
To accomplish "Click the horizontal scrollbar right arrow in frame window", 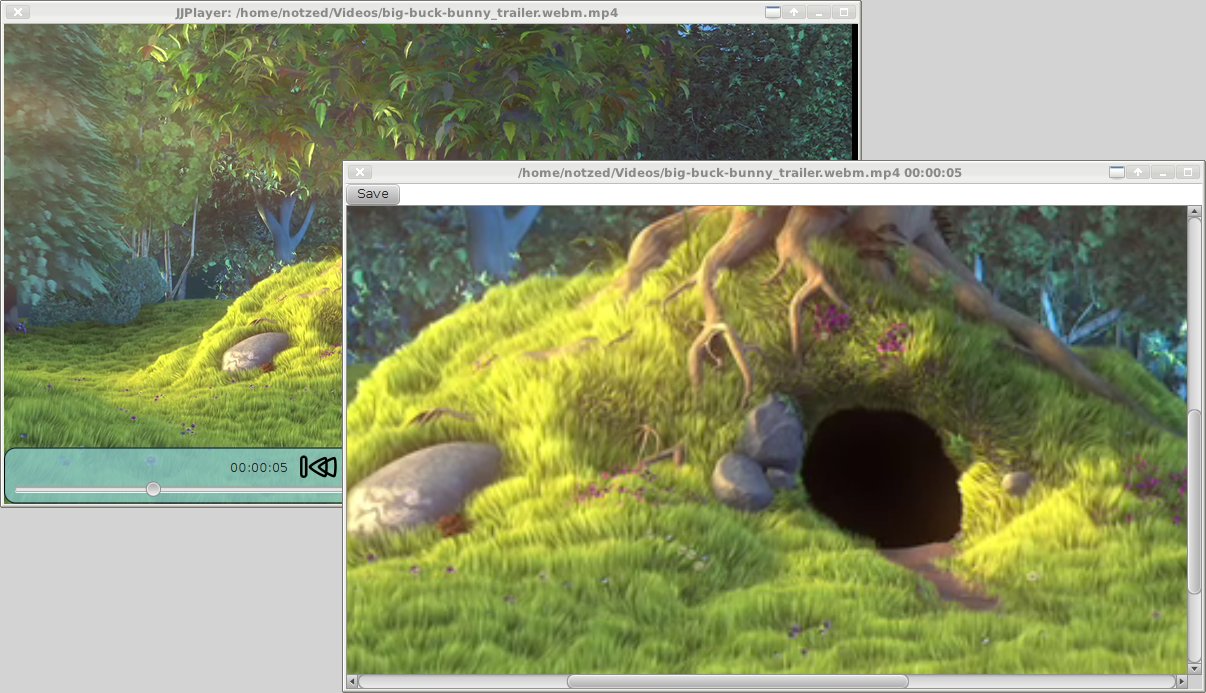I will (x=1181, y=682).
